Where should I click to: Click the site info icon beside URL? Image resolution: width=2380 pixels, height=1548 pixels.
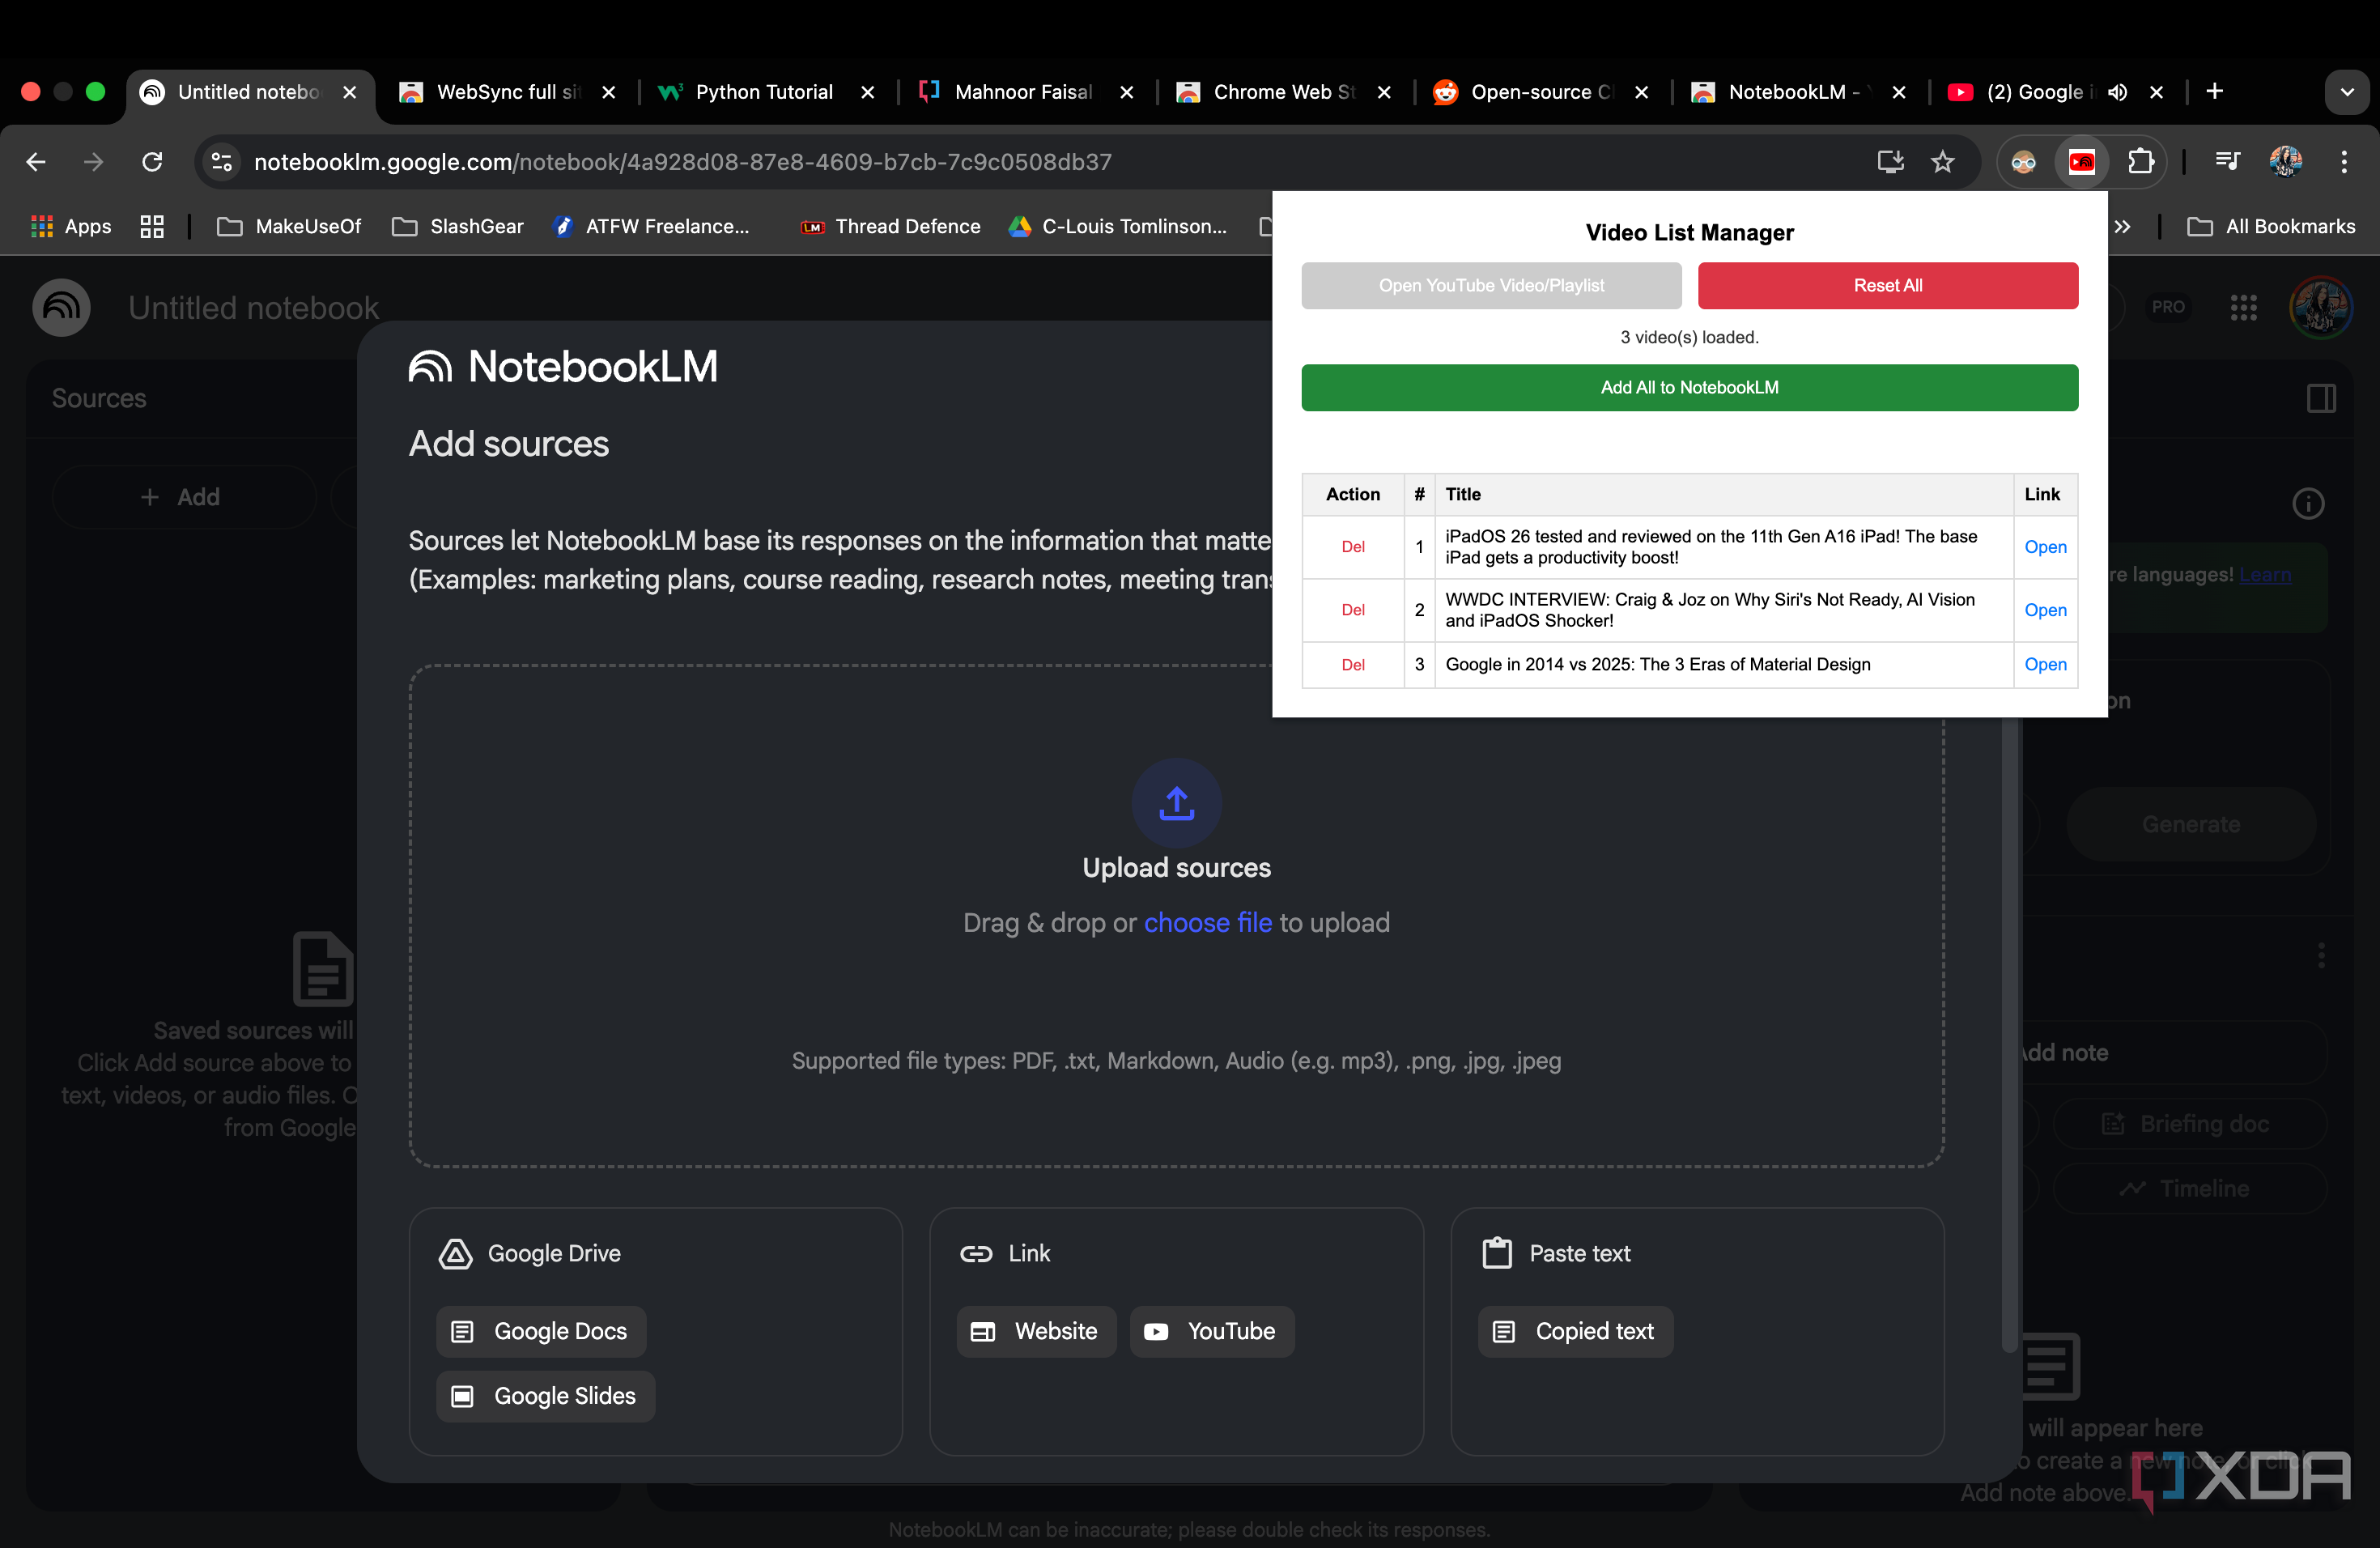[222, 162]
